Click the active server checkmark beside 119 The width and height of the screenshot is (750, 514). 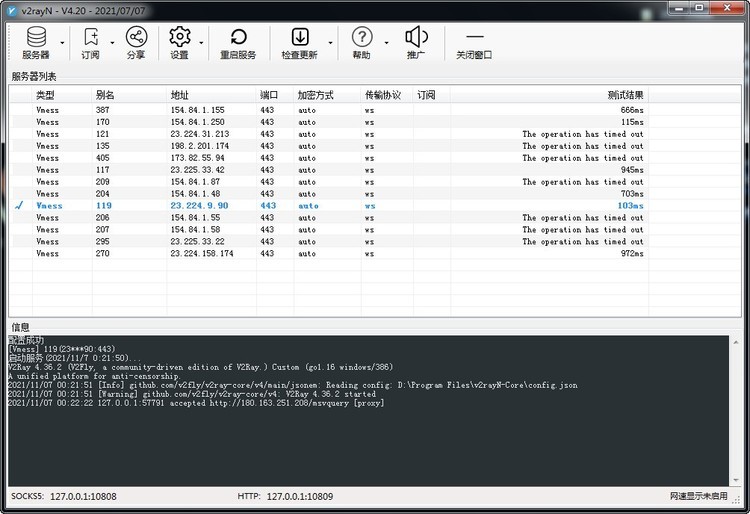coord(19,206)
